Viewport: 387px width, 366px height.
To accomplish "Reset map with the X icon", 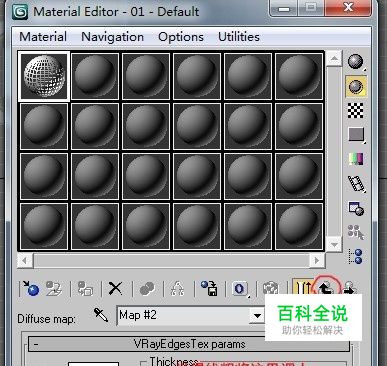I will (116, 288).
